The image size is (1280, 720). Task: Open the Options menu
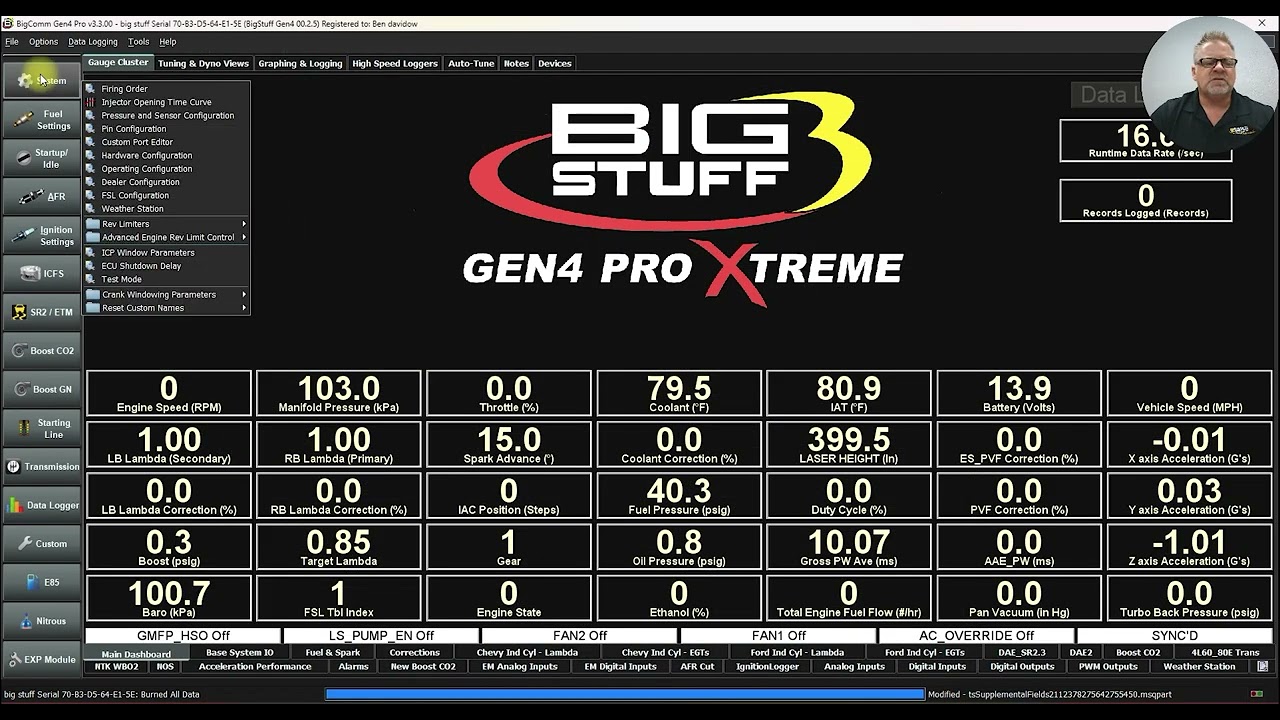43,42
